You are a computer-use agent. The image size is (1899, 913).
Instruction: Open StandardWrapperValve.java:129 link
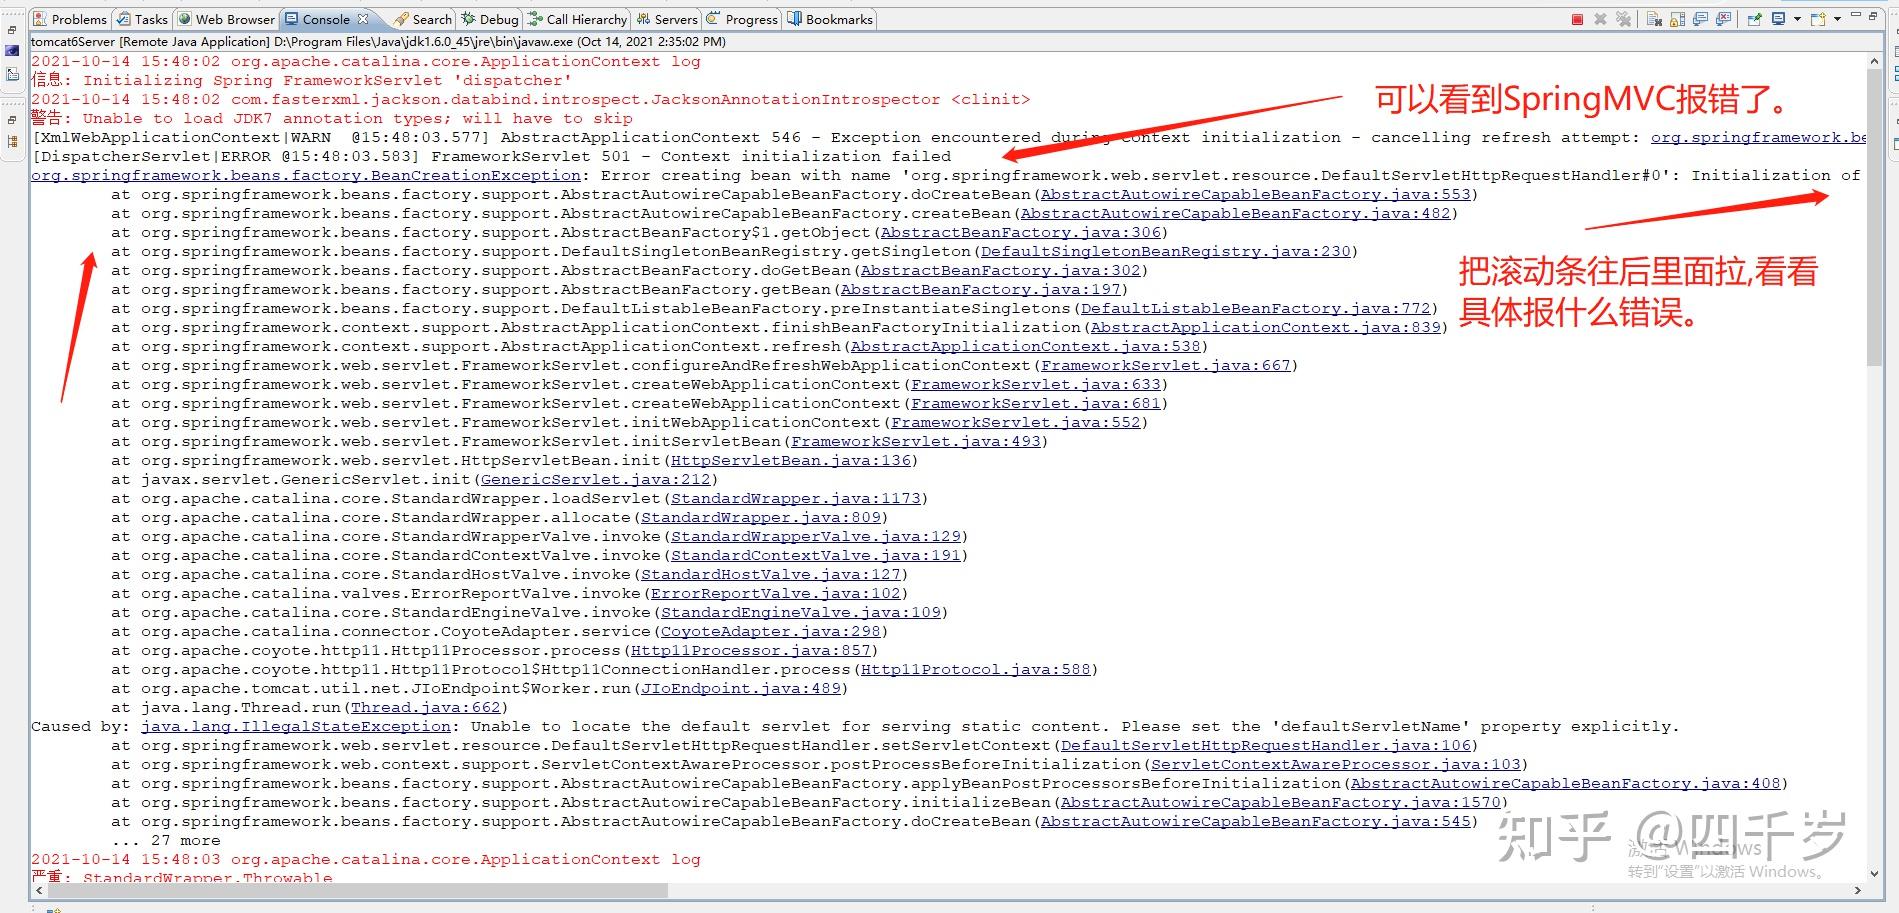(816, 536)
